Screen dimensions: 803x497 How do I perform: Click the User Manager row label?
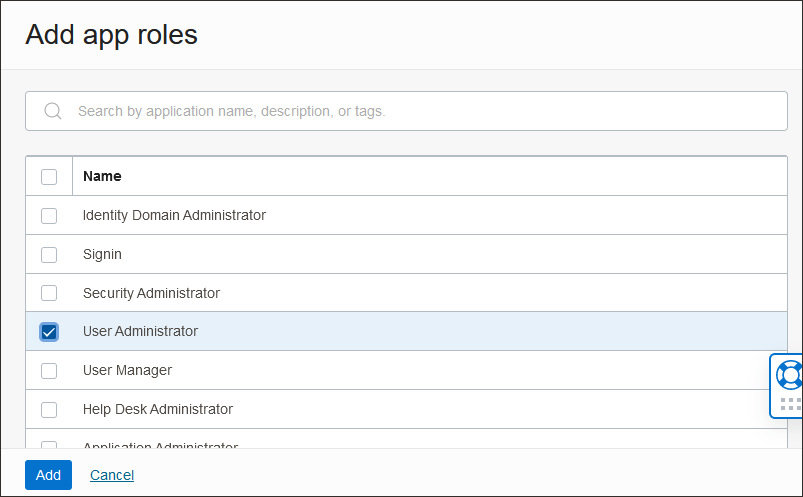point(127,370)
